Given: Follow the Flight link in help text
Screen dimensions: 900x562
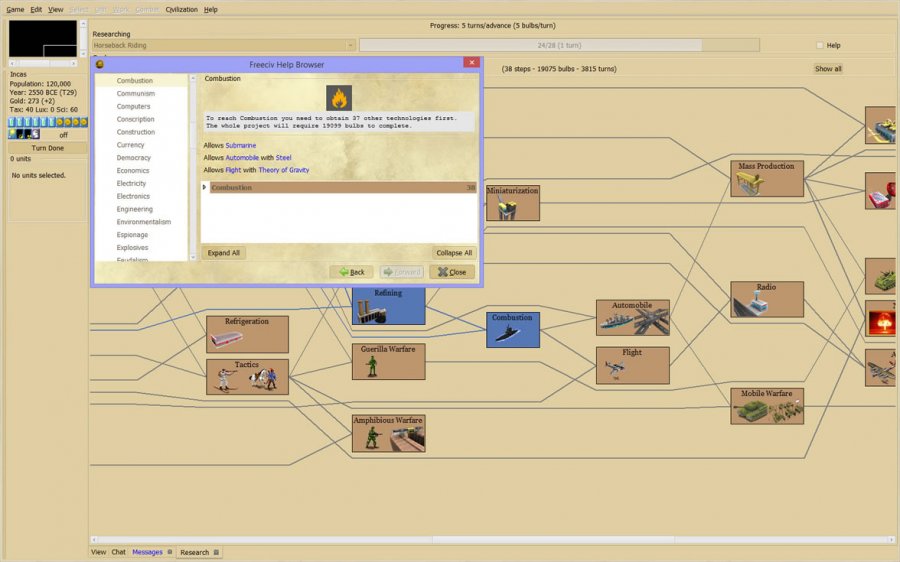Looking at the screenshot, I should tap(233, 170).
